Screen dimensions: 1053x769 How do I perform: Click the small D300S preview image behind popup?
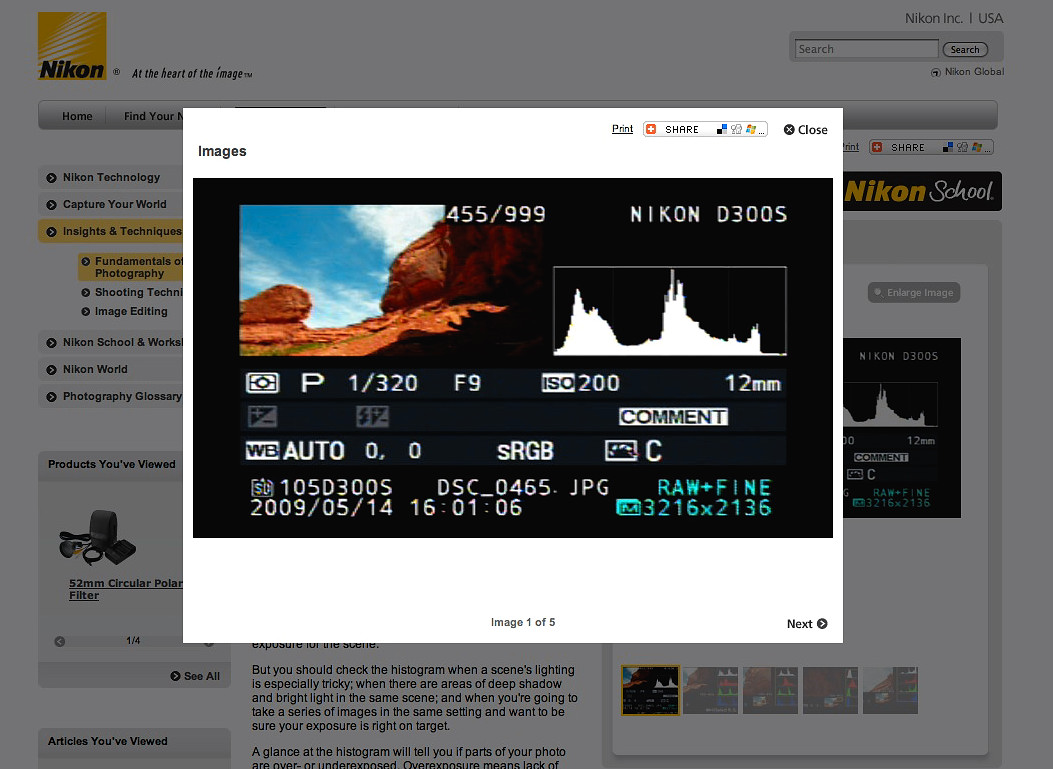[x=902, y=428]
